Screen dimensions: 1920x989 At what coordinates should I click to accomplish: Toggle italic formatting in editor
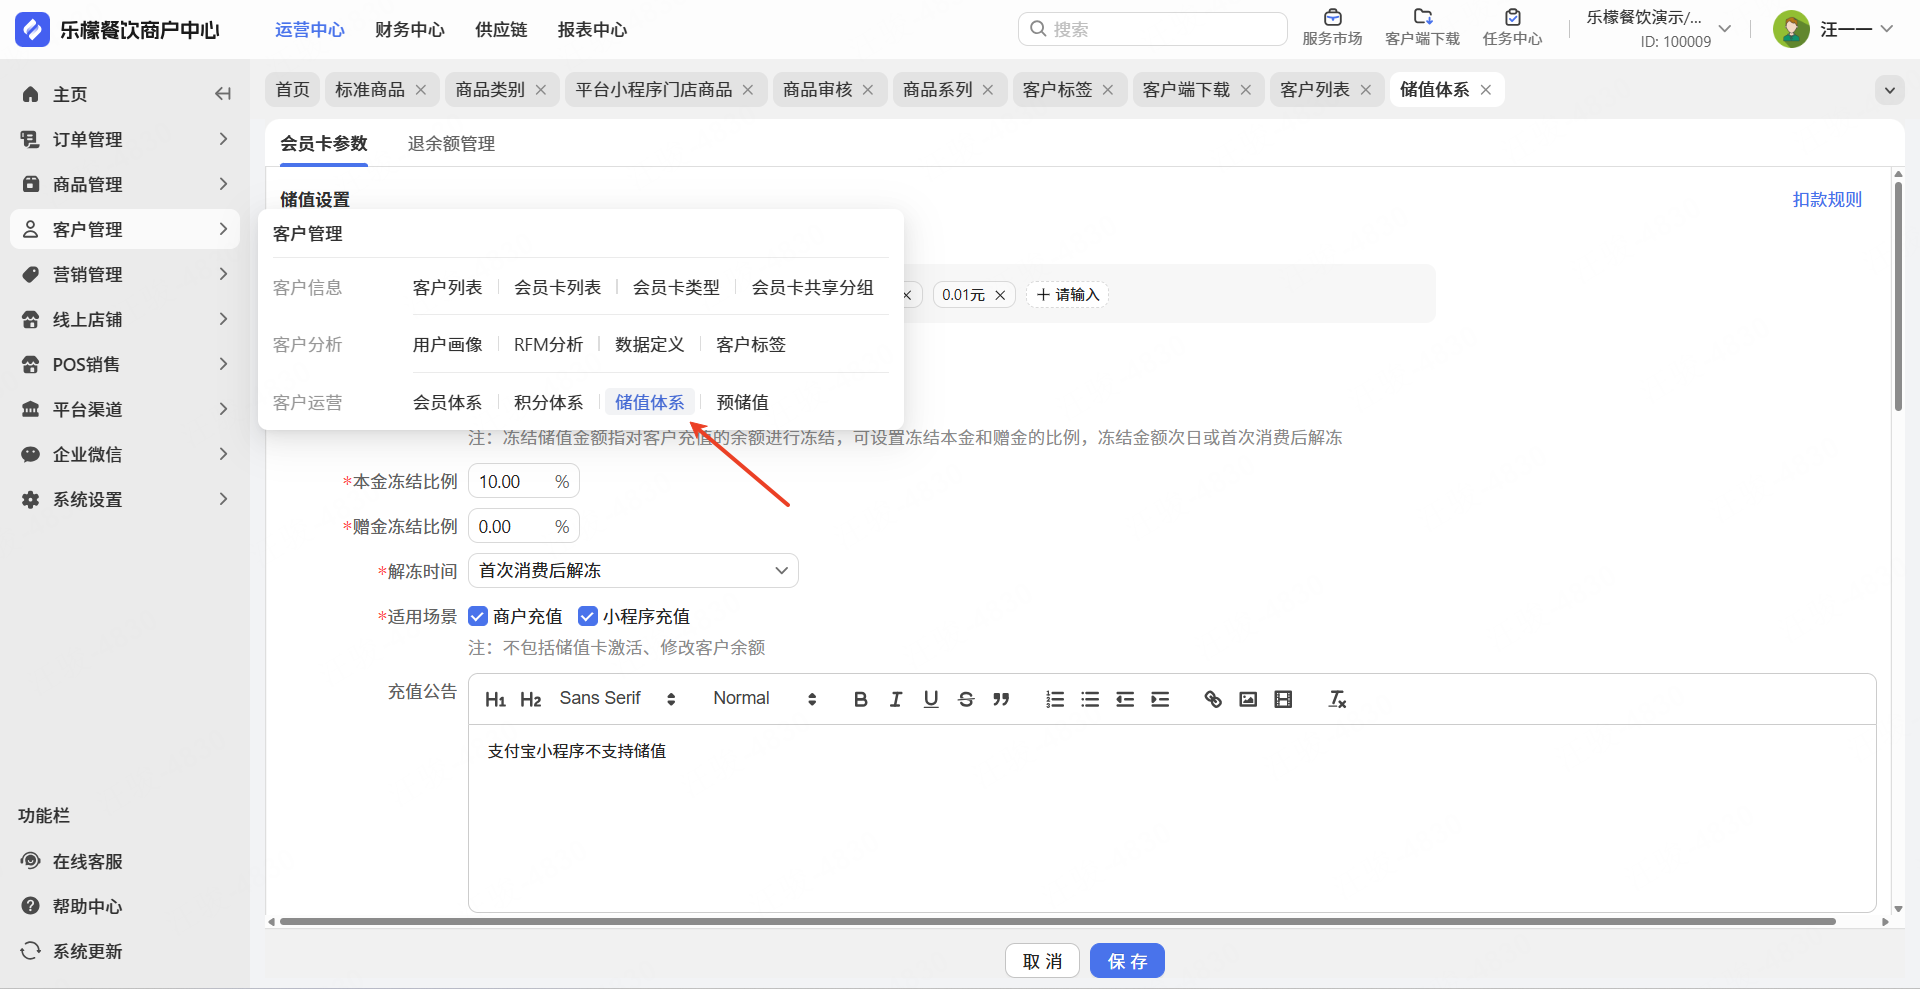896,699
